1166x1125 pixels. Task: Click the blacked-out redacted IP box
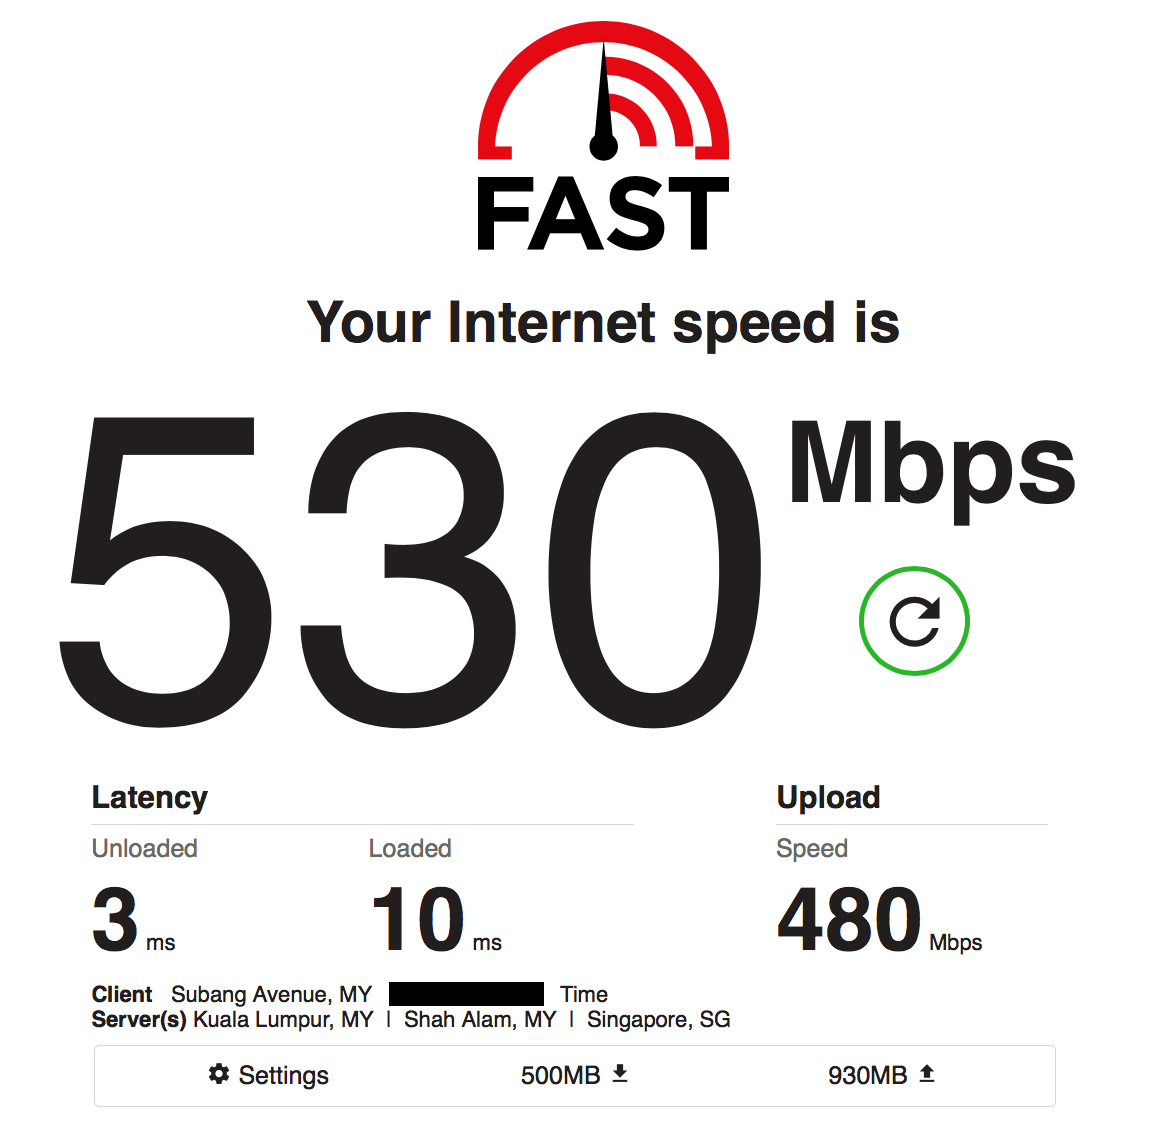click(466, 994)
